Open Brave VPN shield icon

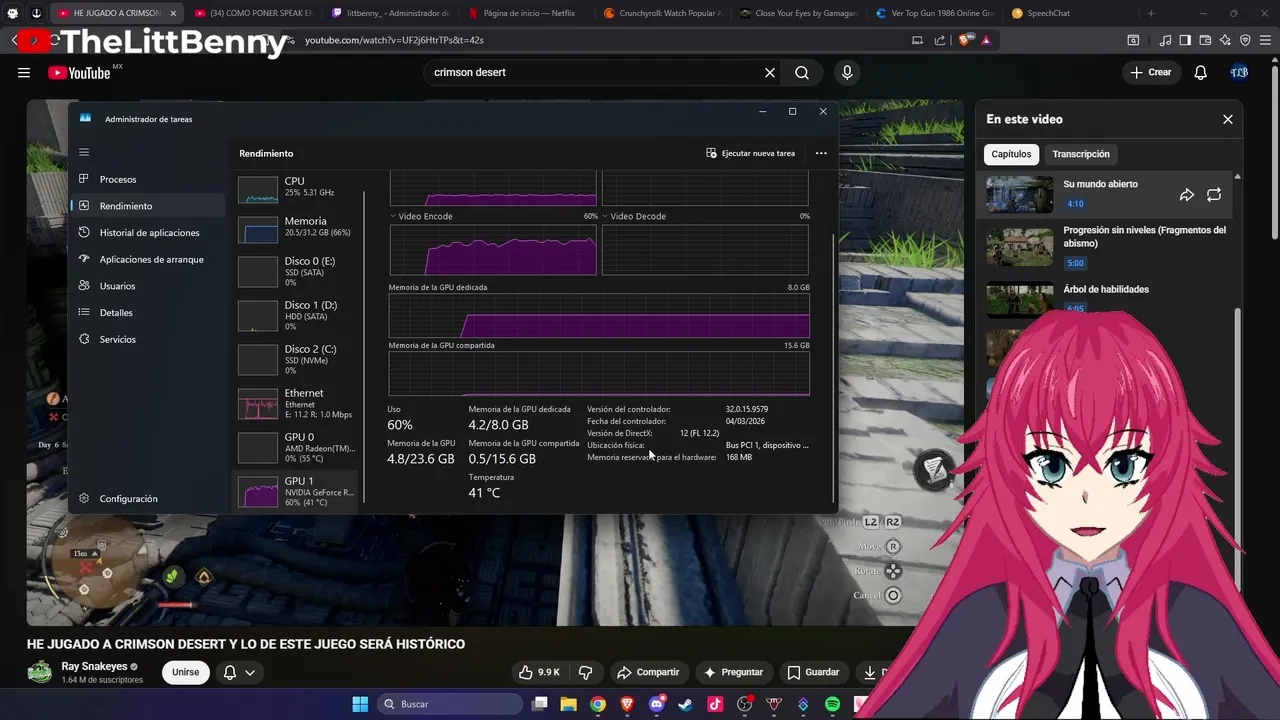1245,40
